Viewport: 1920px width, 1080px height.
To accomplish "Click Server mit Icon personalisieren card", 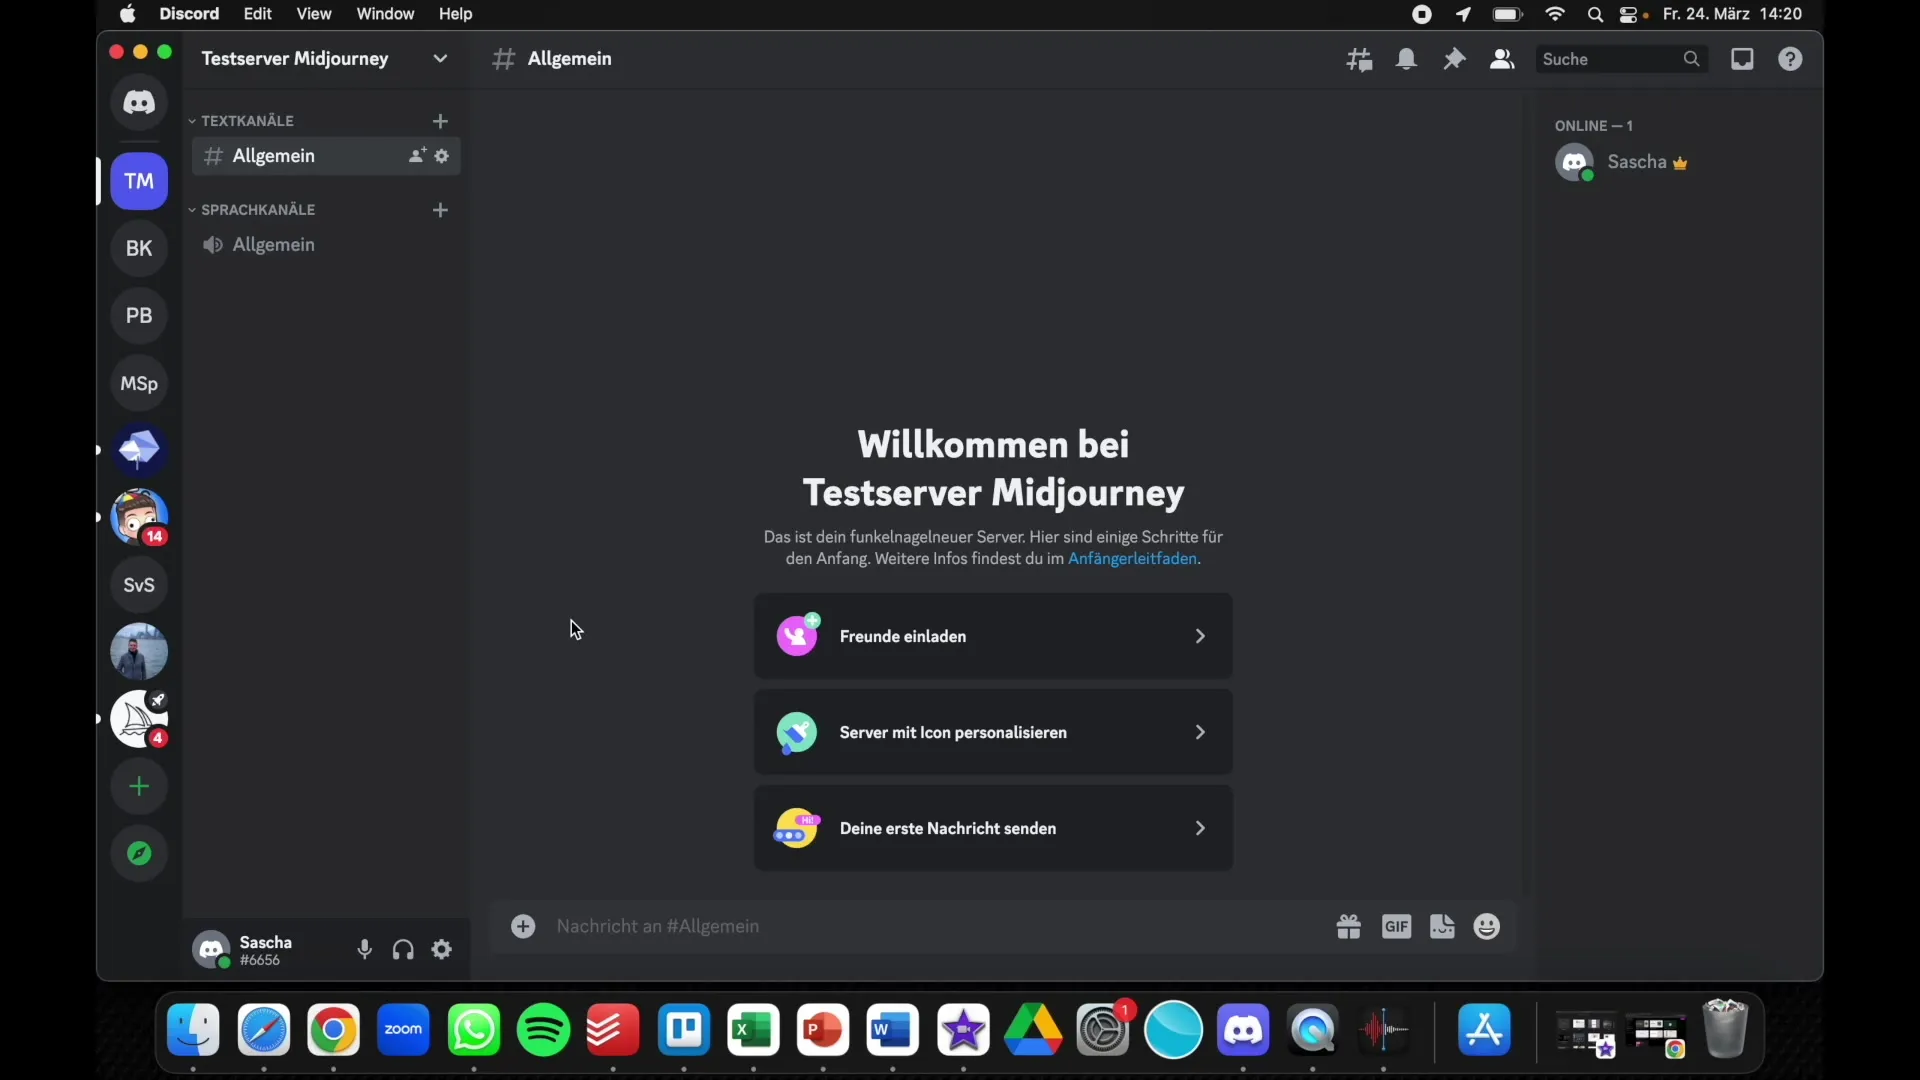I will pyautogui.click(x=993, y=733).
